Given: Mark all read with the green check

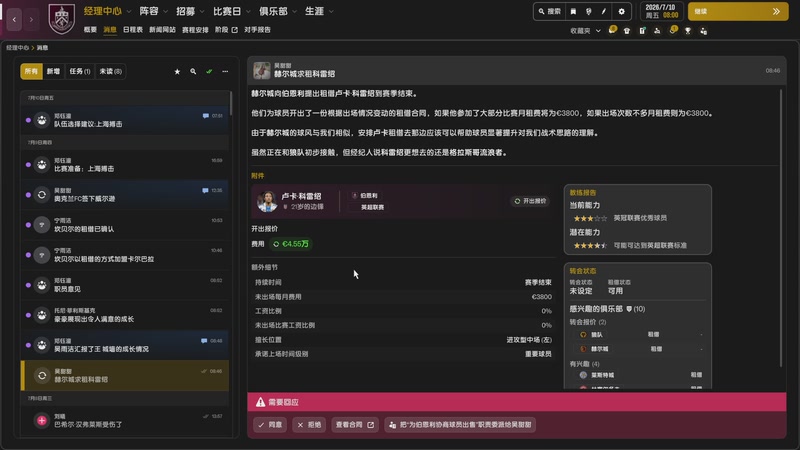Looking at the screenshot, I should 209,71.
